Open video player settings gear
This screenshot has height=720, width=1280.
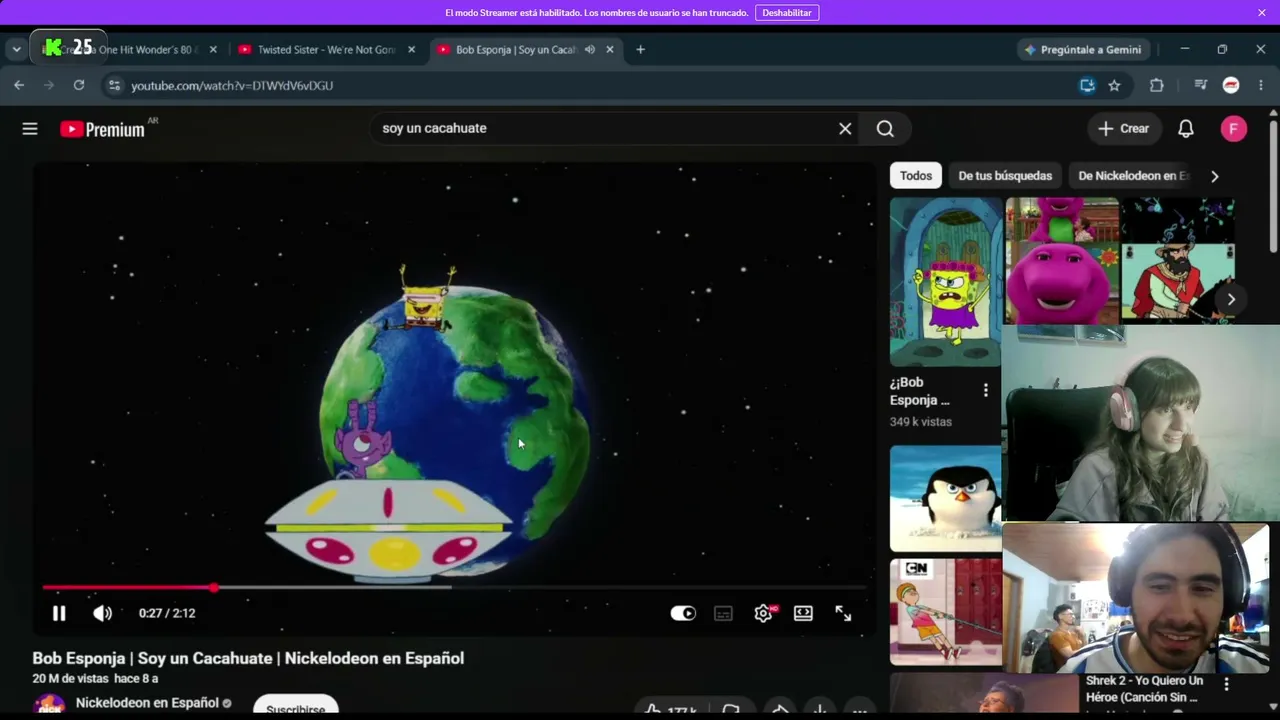point(763,613)
